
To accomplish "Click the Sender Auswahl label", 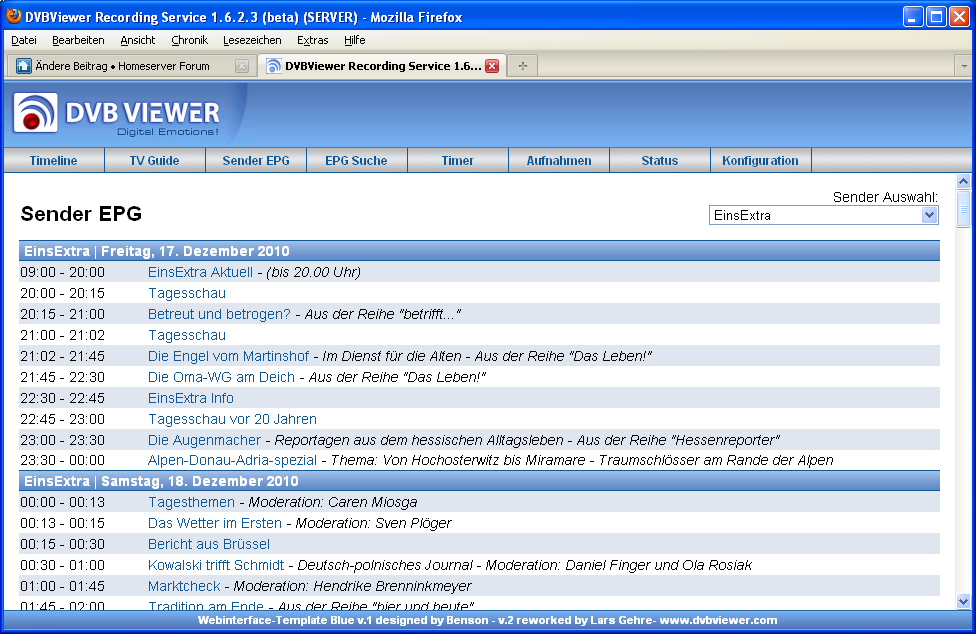I will 885,197.
